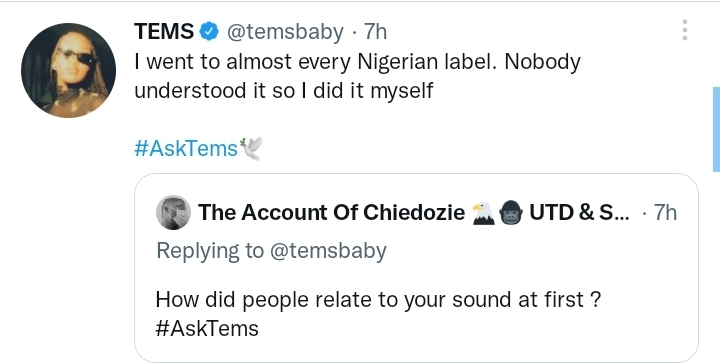Click the blue scrollbar on the right edge
Viewport: 720px width, 364px height.
click(x=716, y=129)
